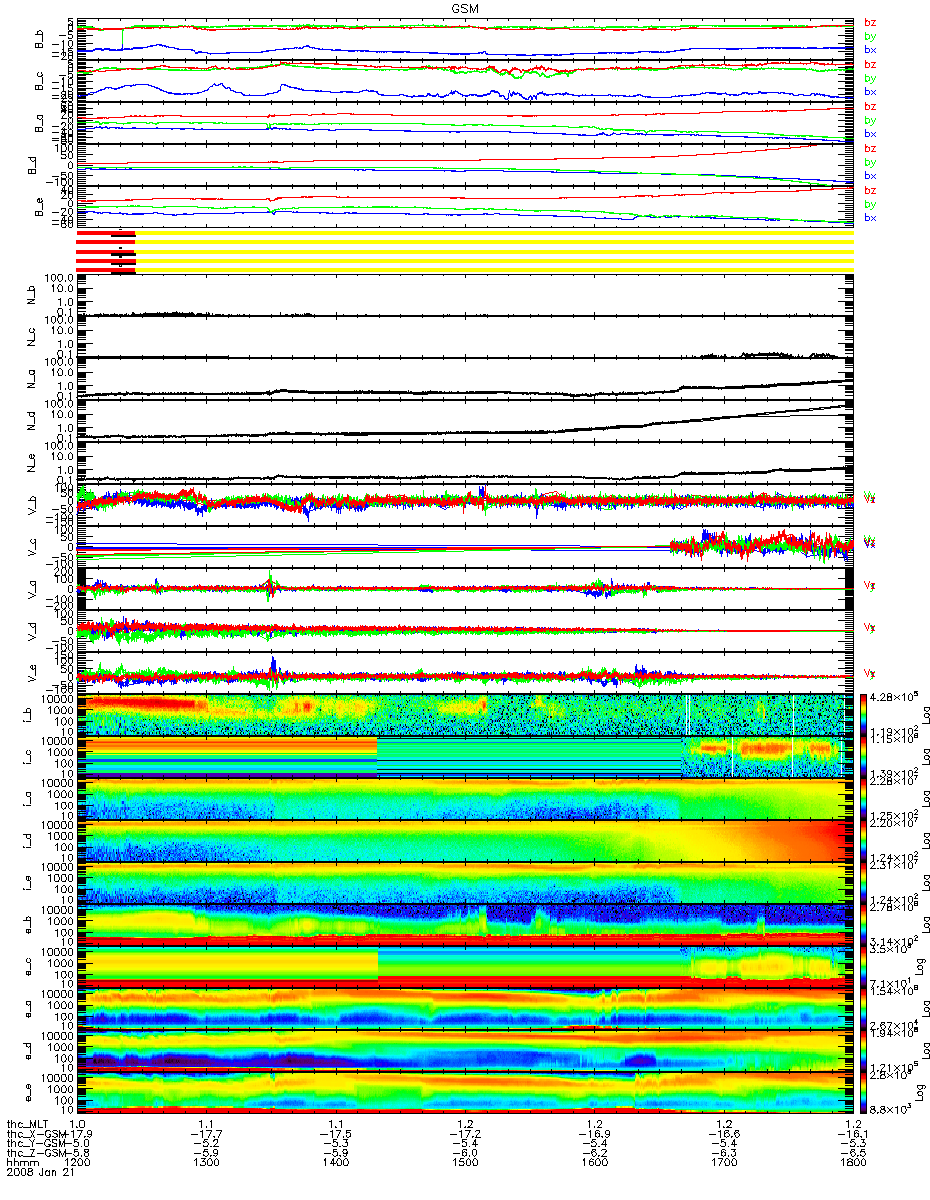Click the thc_MLT row label
The height and width of the screenshot is (1200, 930).
[27, 1124]
